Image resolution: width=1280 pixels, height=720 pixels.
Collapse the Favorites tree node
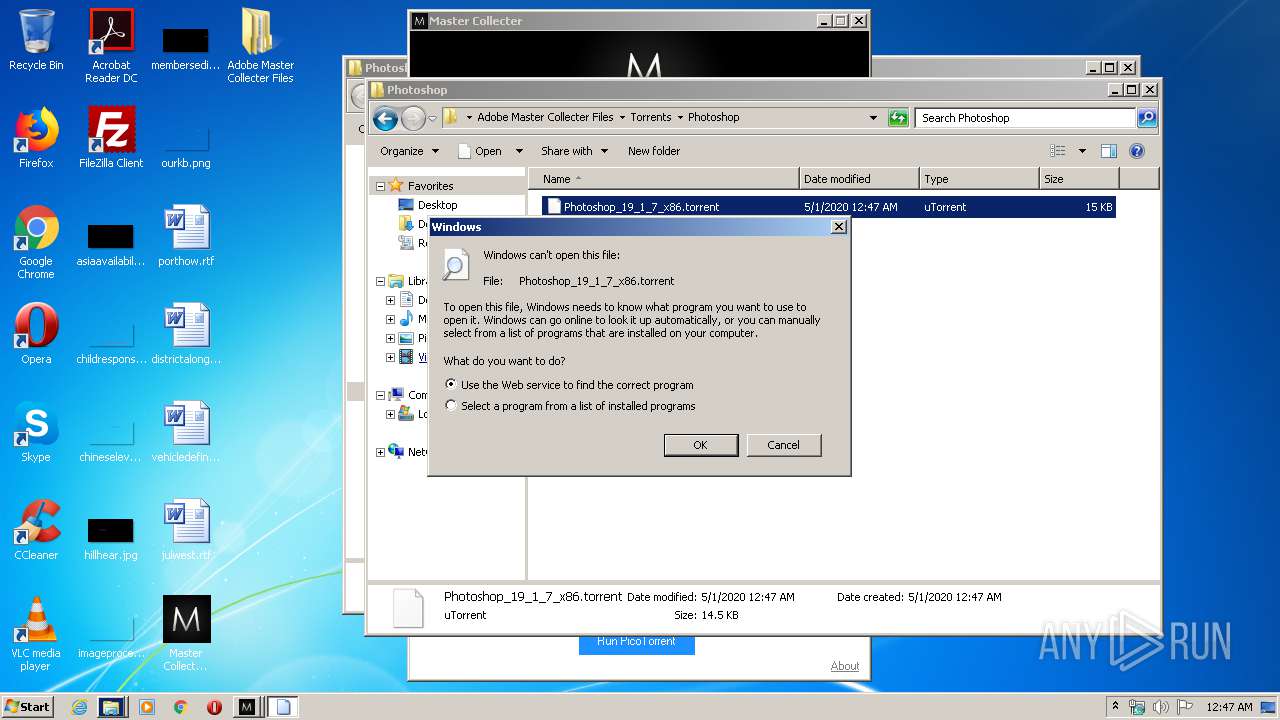pos(380,186)
